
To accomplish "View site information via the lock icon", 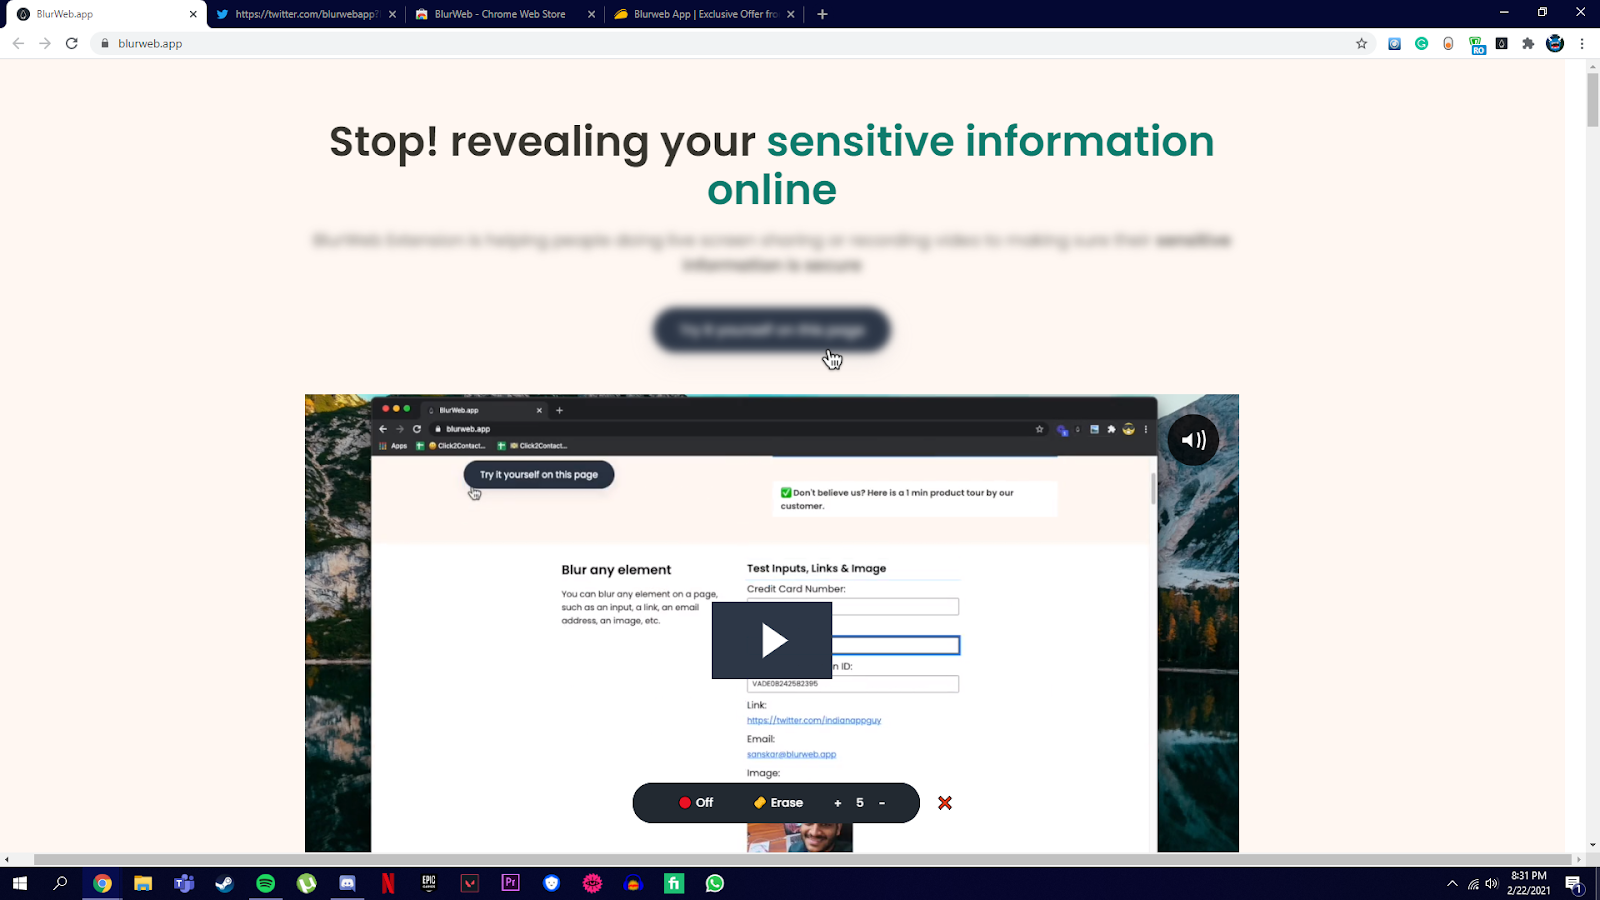I will 104,43.
